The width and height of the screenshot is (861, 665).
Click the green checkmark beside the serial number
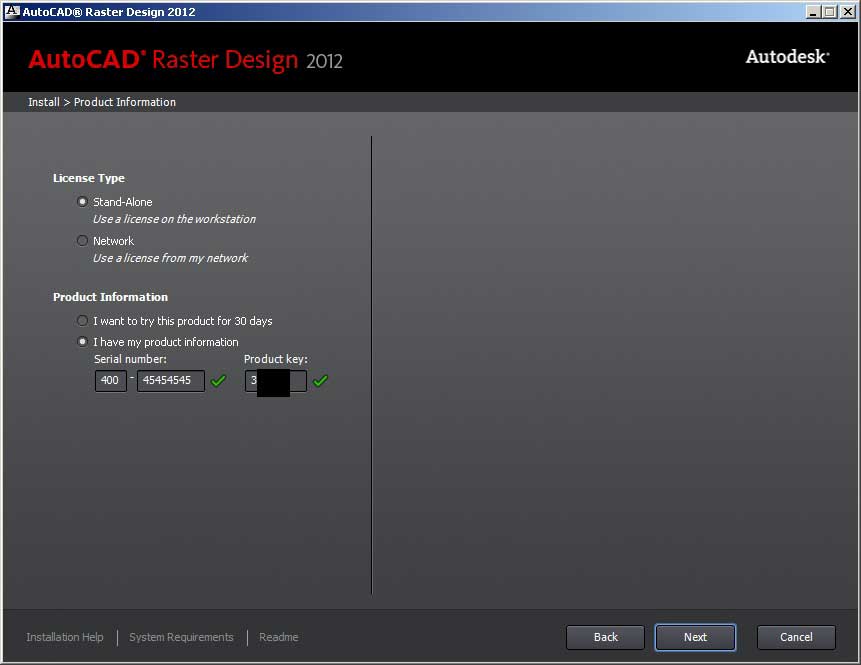point(219,381)
